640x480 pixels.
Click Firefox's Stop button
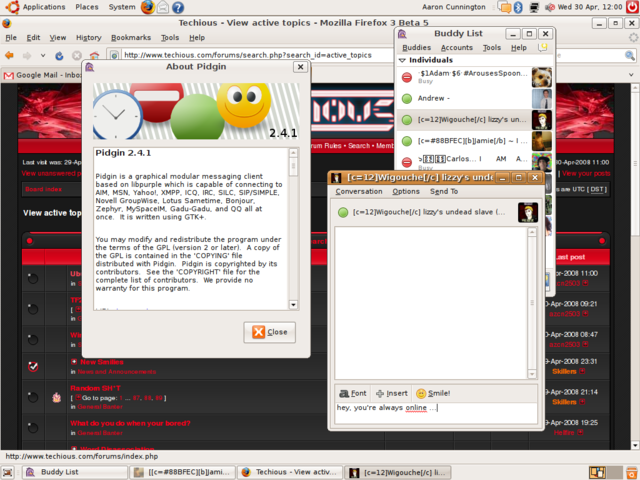click(77, 55)
